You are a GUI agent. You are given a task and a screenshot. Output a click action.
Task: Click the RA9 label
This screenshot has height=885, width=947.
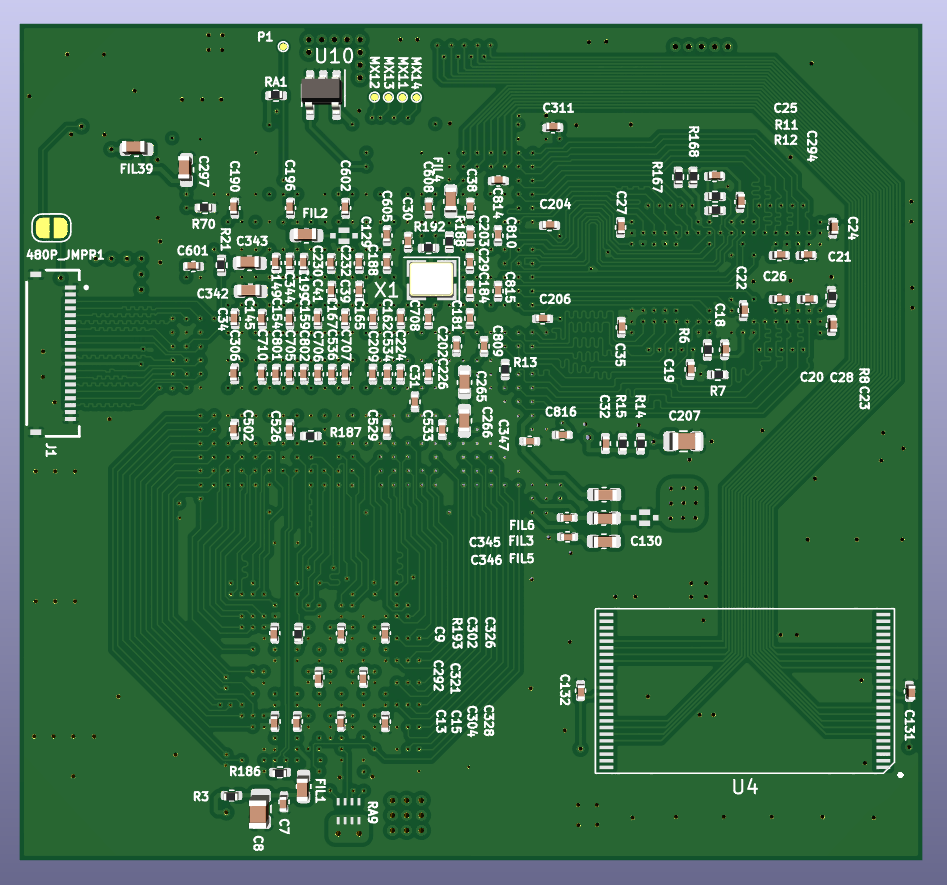(x=373, y=813)
